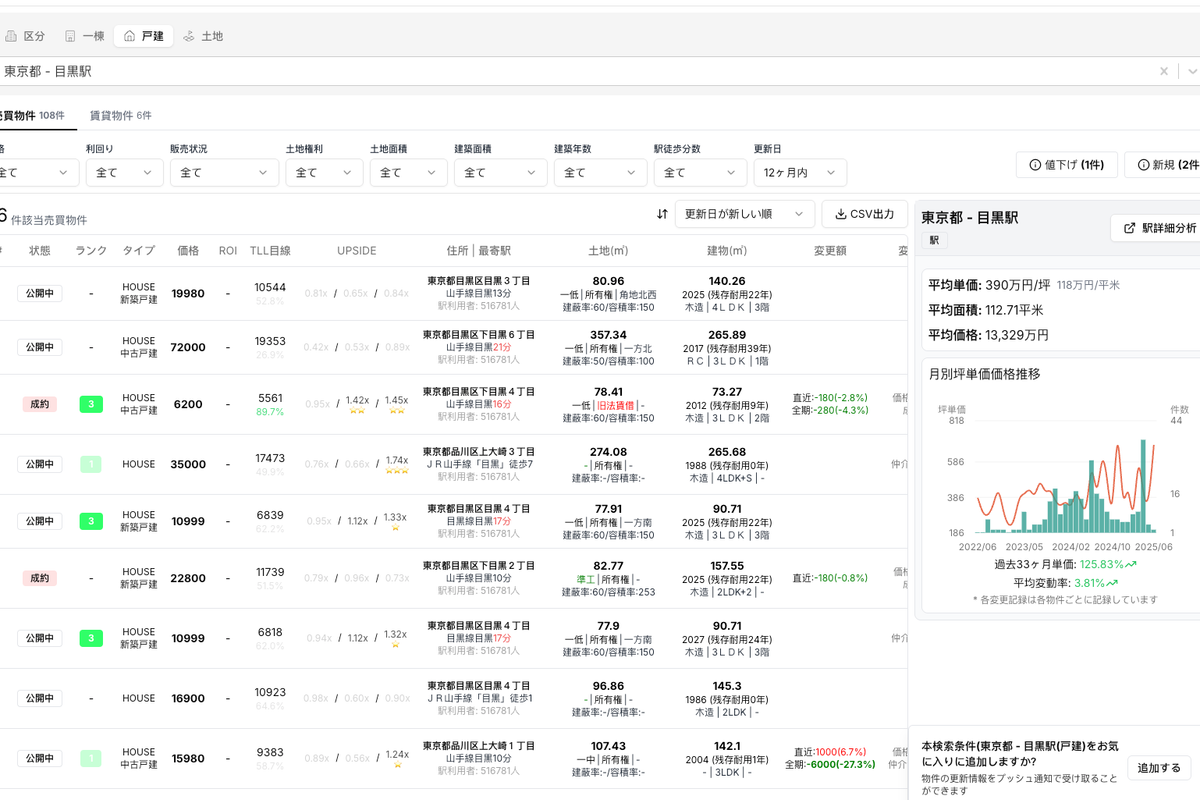Click the ランク column header
The width and height of the screenshot is (1200, 800).
tap(91, 250)
